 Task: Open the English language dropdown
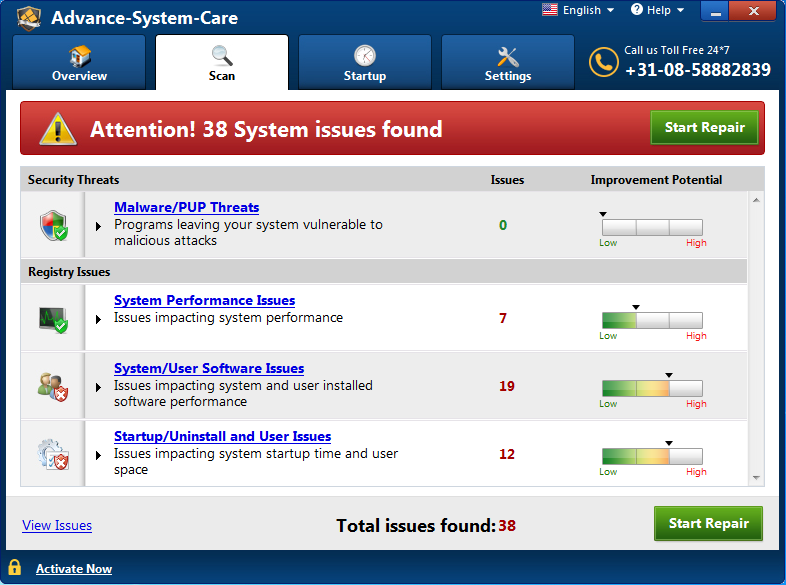pyautogui.click(x=587, y=10)
